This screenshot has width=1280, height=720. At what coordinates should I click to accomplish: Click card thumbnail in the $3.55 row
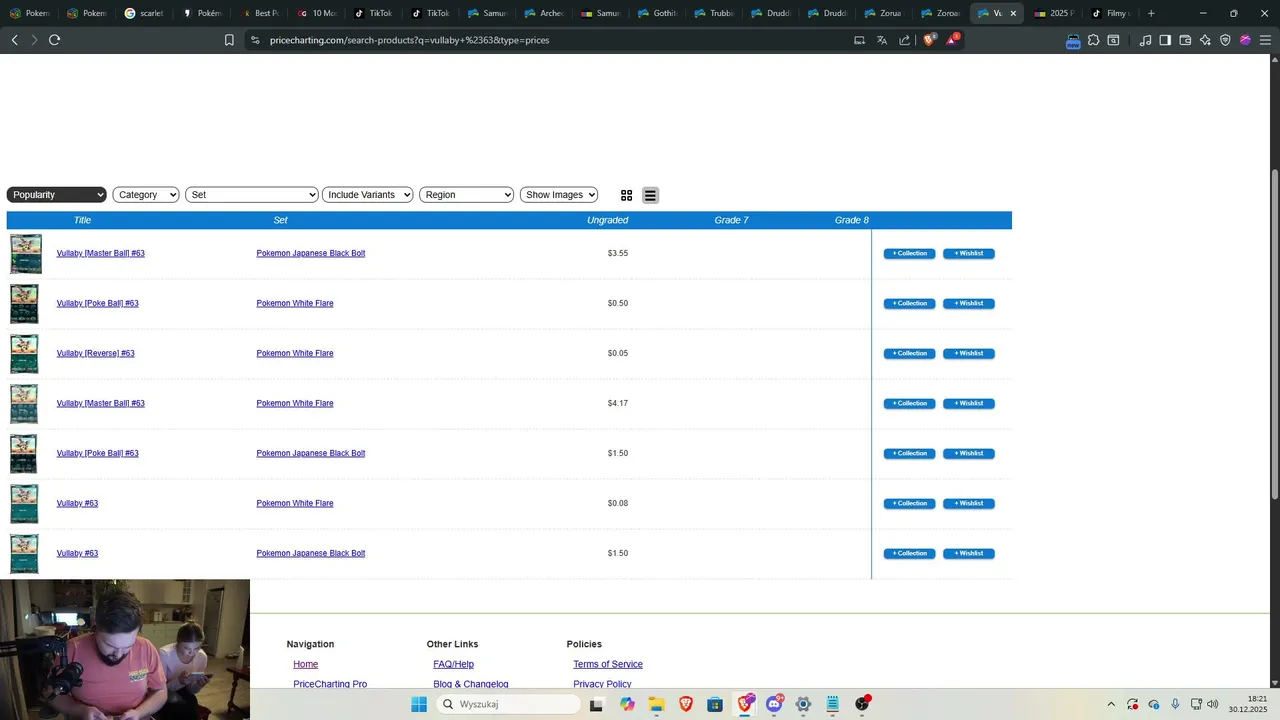26,254
